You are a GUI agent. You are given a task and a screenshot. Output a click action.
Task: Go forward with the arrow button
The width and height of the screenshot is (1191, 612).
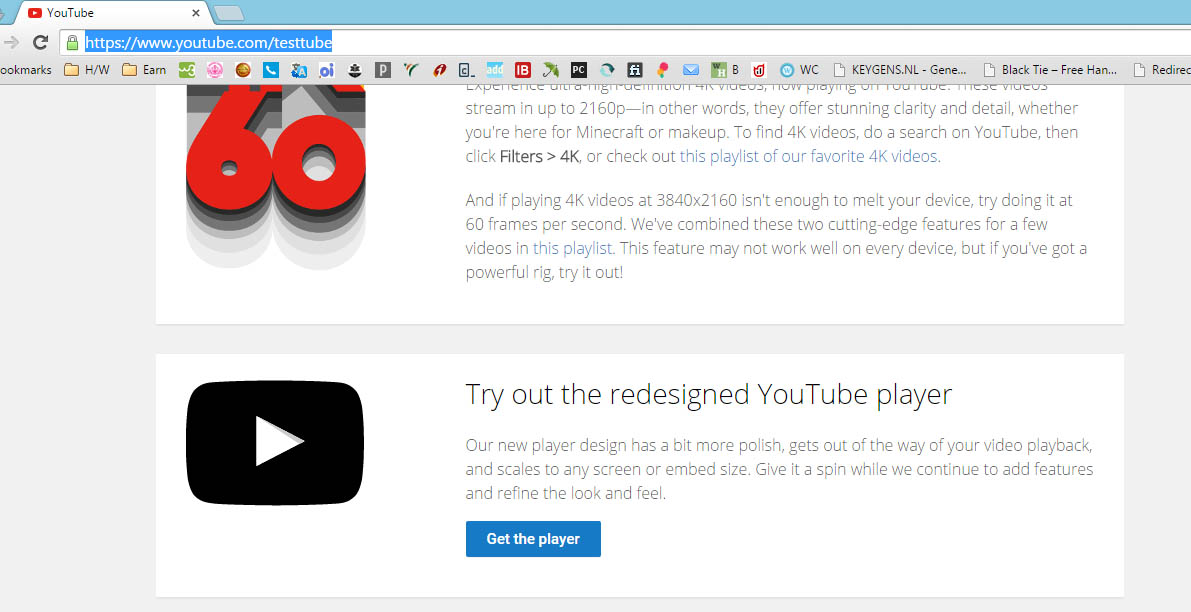[11, 42]
